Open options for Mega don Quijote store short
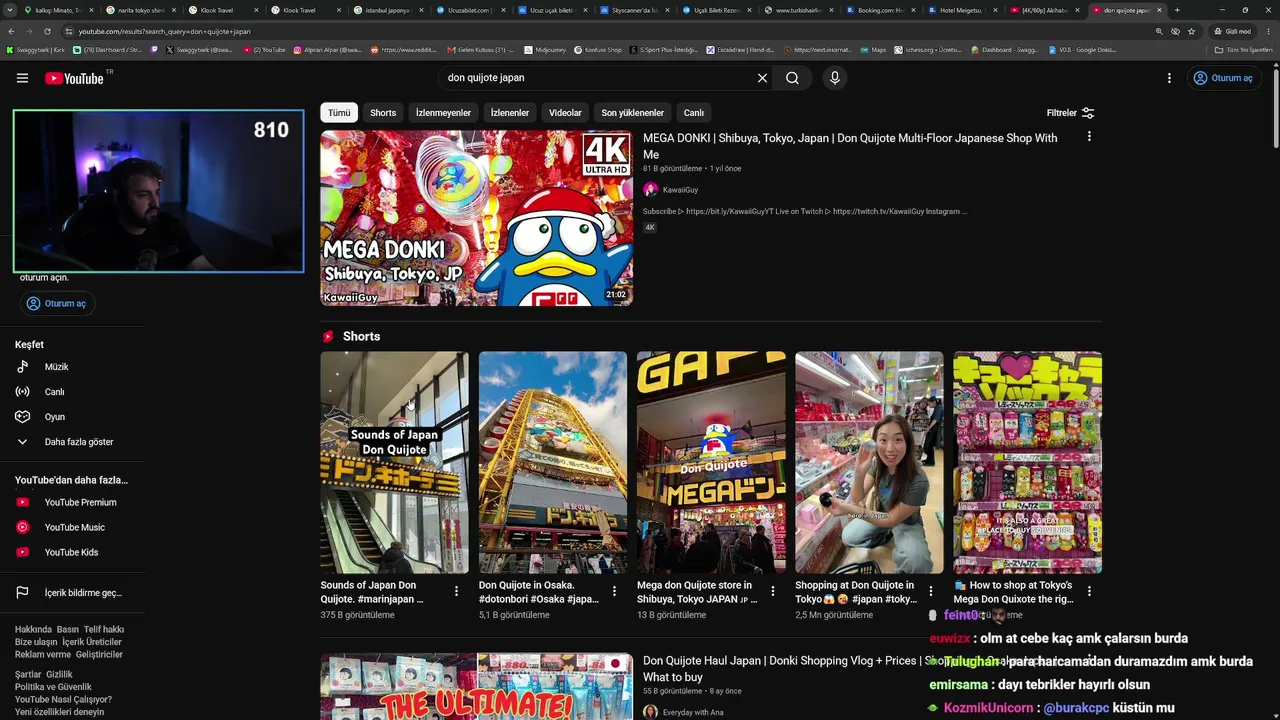The image size is (1280, 720). pyautogui.click(x=773, y=591)
